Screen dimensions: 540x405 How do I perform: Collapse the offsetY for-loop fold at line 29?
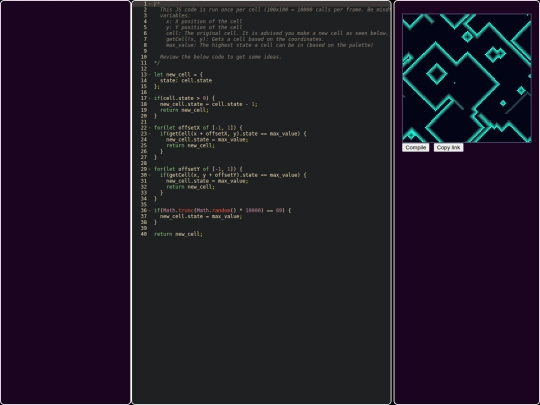[149, 169]
